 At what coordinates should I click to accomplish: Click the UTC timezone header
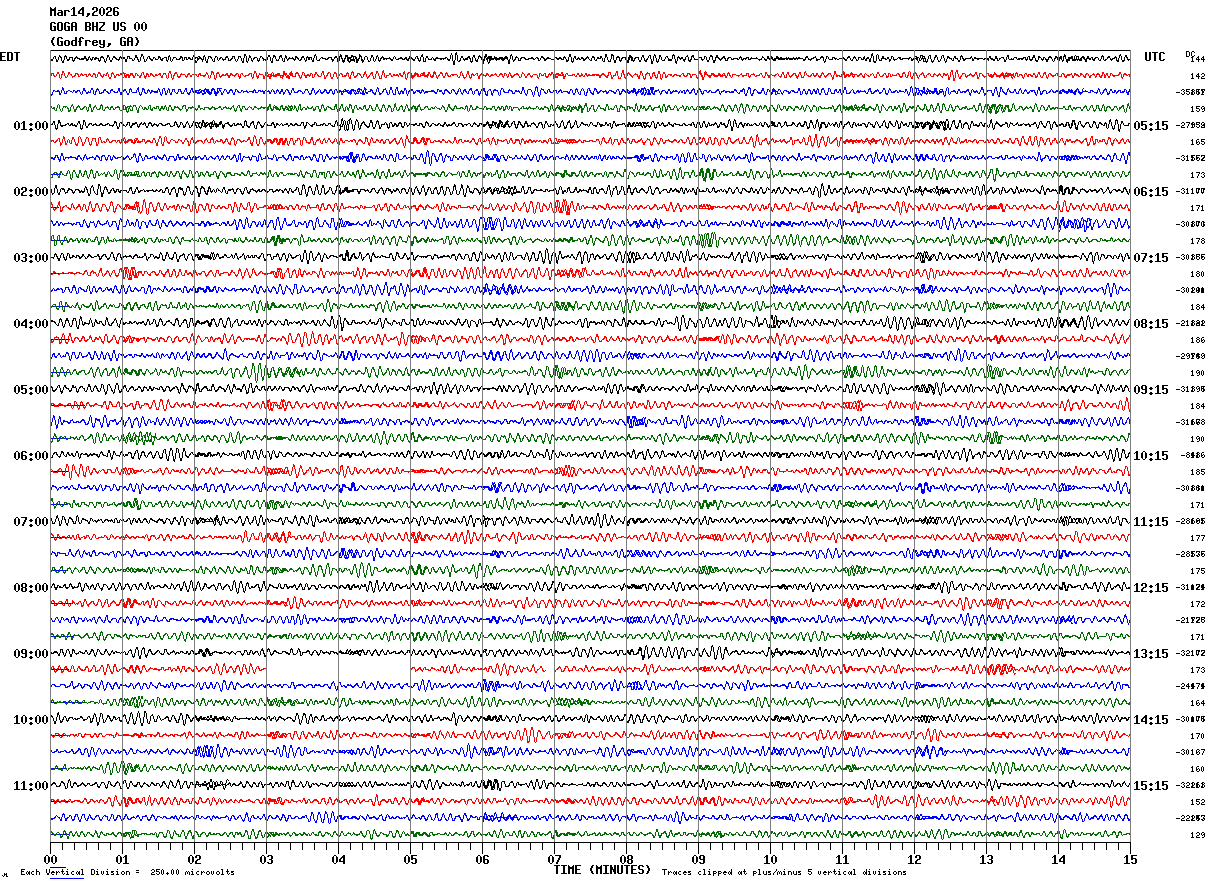point(1155,57)
